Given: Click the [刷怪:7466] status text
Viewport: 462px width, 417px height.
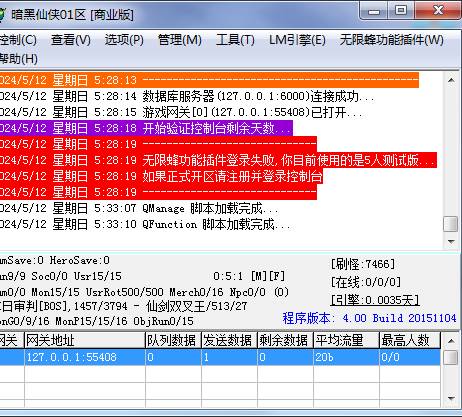Looking at the screenshot, I should click(x=363, y=264).
